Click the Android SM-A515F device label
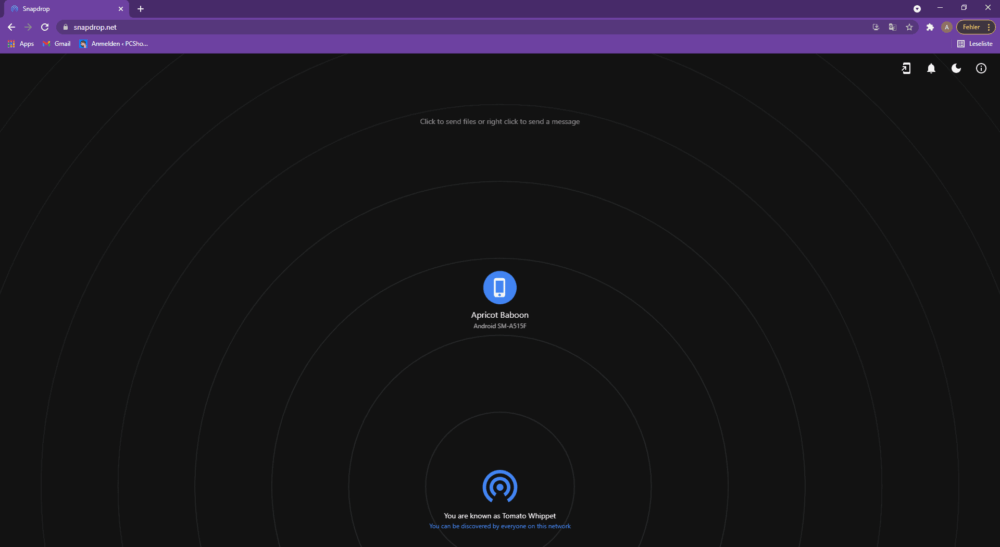 [499, 326]
